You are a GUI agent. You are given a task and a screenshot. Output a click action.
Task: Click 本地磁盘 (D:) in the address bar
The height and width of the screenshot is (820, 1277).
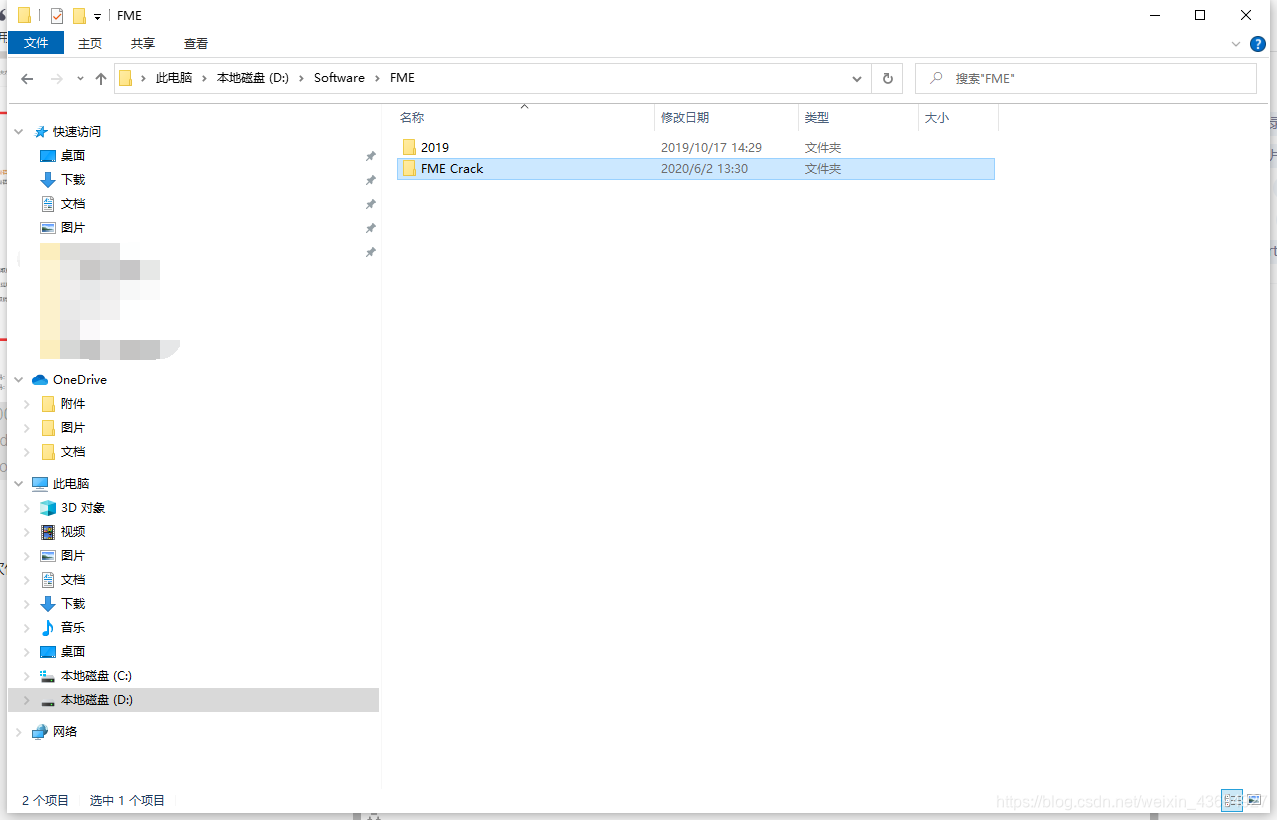[253, 78]
